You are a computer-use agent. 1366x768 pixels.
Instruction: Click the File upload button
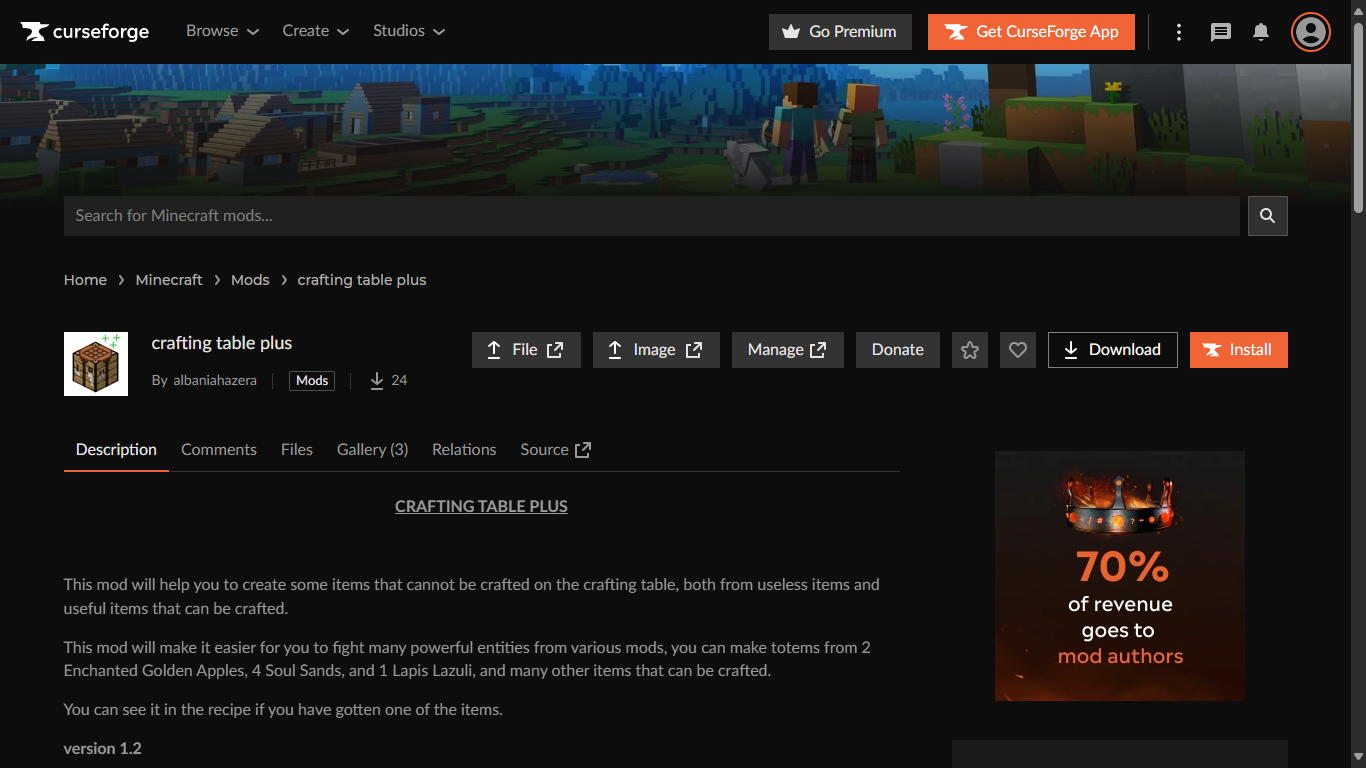[526, 350]
